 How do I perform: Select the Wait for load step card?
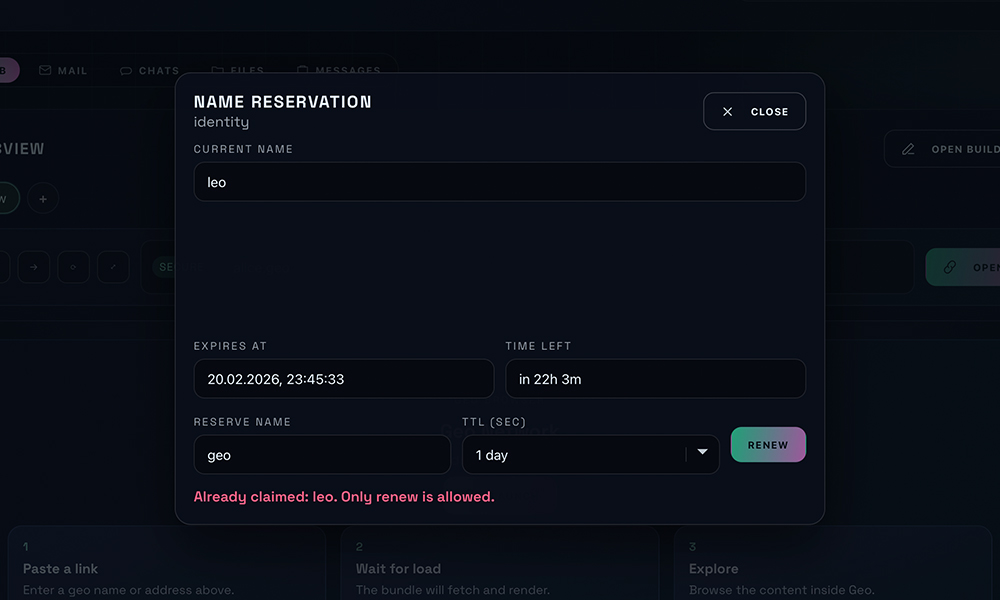[x=499, y=565]
